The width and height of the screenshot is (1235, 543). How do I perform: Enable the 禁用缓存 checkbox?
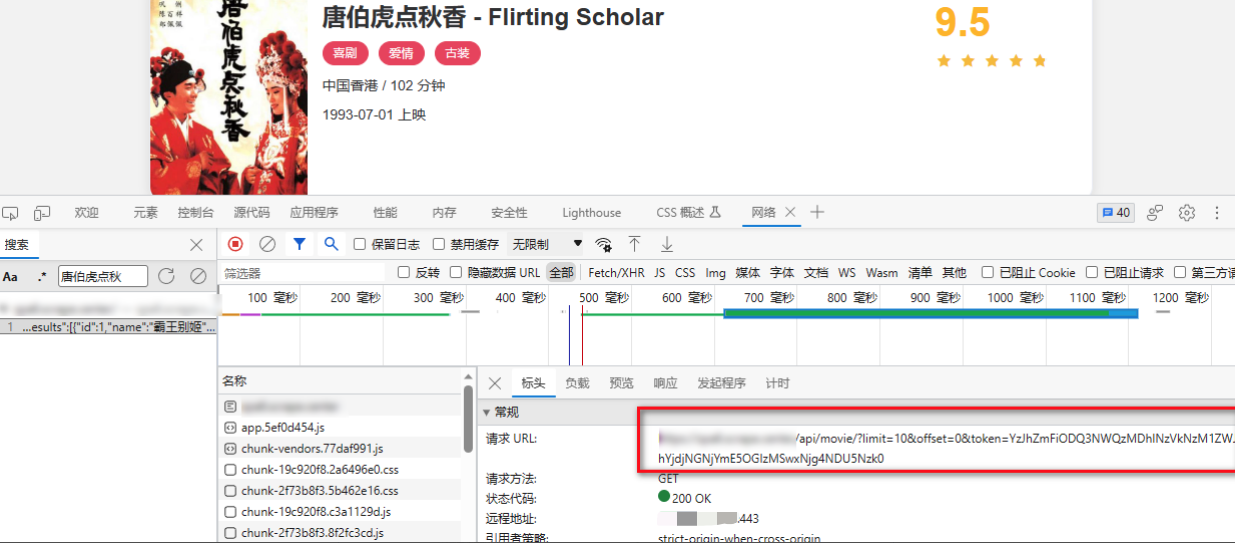click(439, 244)
